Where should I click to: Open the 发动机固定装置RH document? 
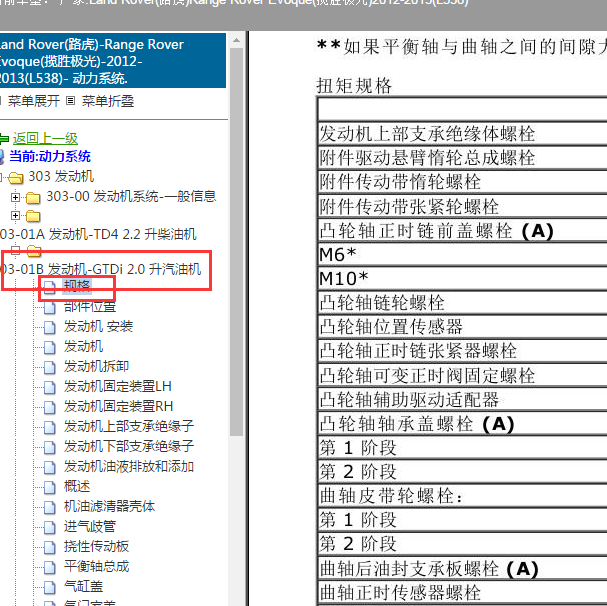click(x=118, y=407)
